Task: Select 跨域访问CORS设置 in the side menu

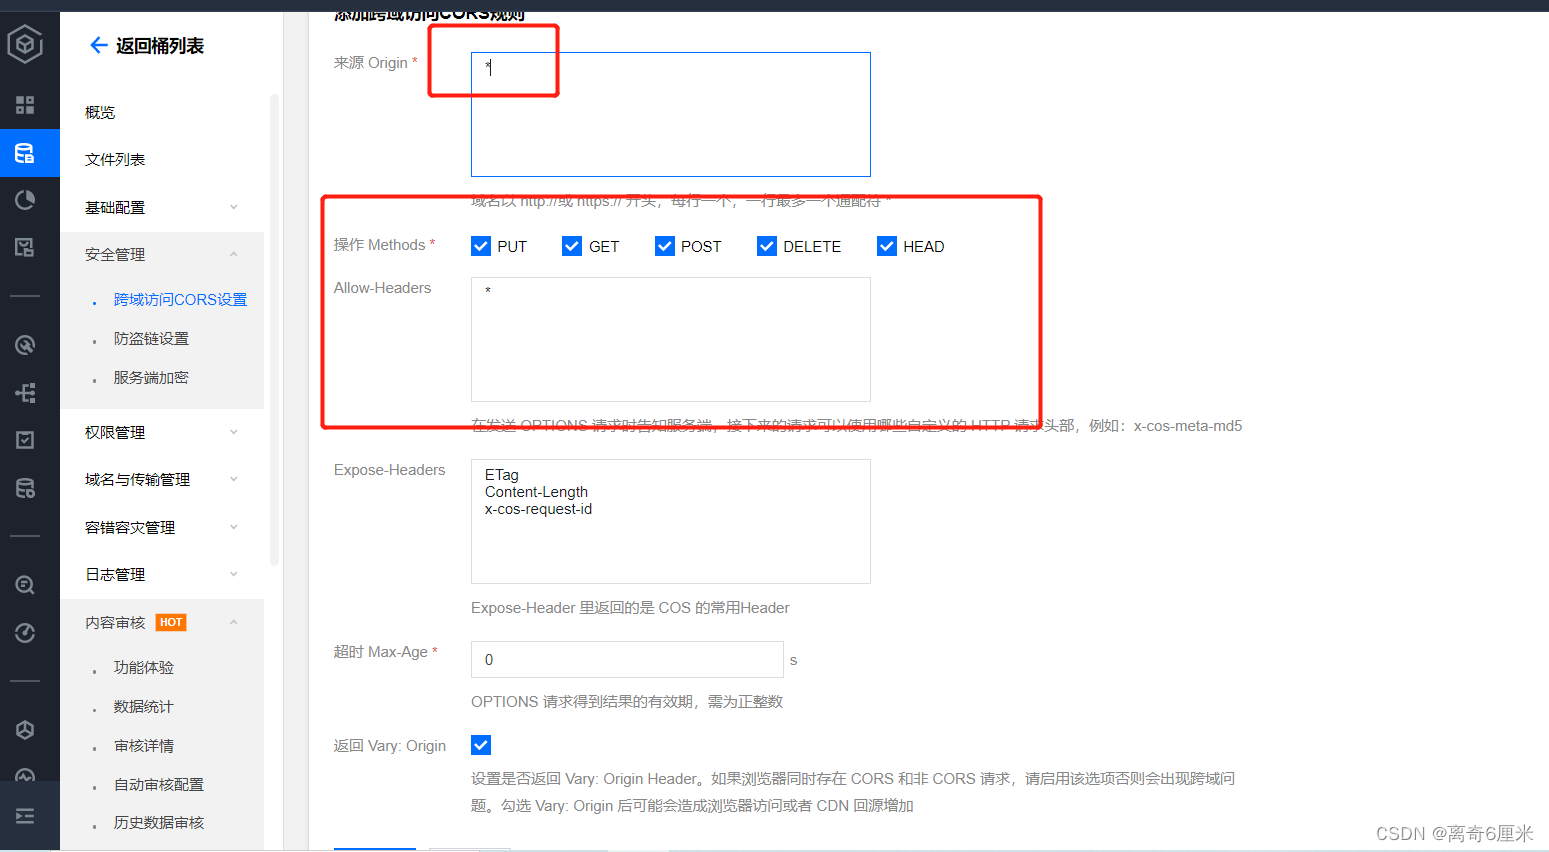Action: (x=180, y=299)
